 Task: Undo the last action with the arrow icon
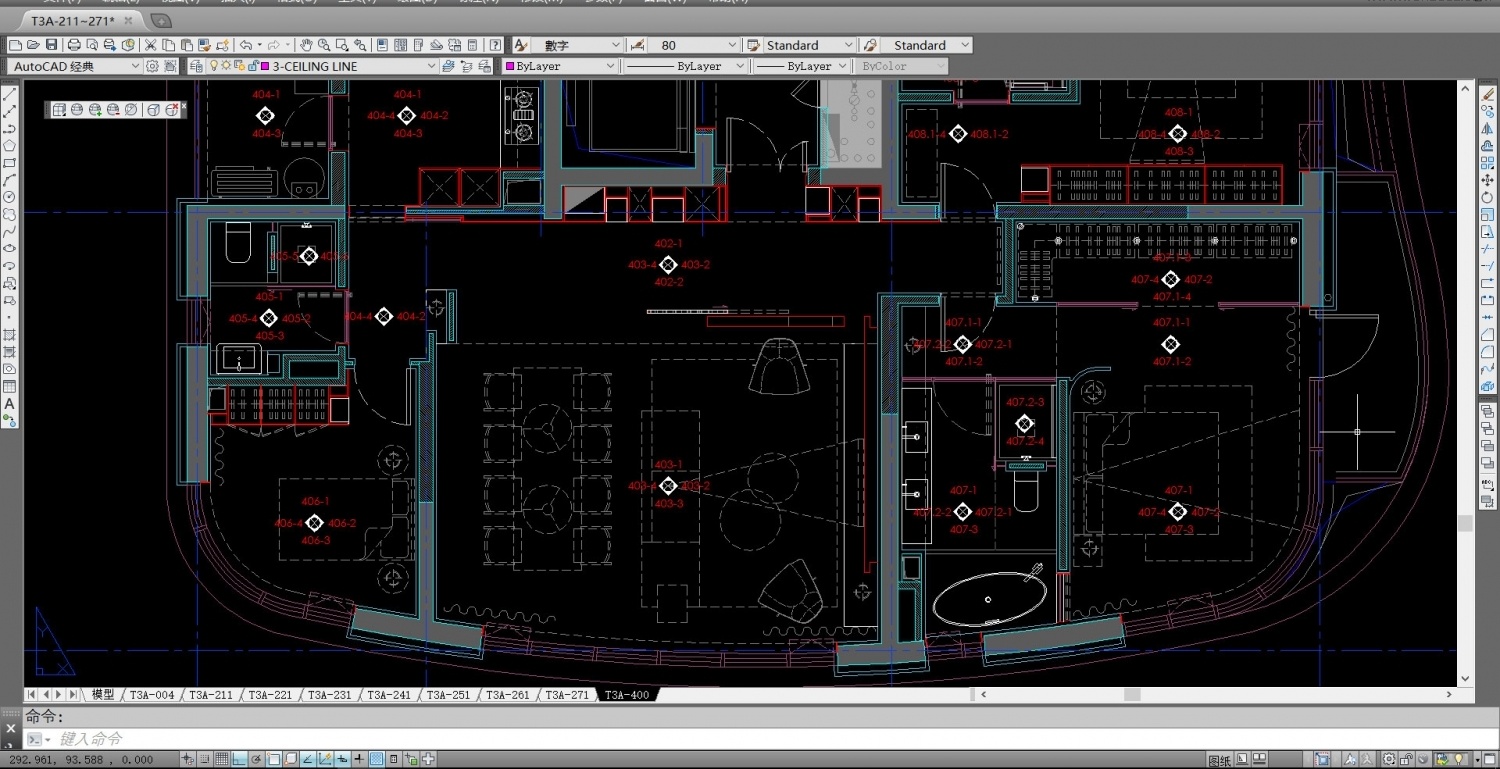point(245,45)
